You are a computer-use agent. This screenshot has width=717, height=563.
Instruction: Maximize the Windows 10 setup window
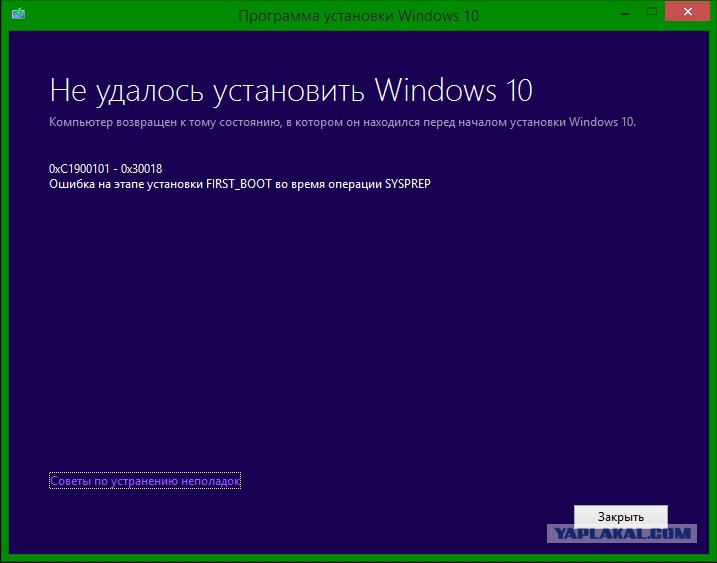pos(652,12)
